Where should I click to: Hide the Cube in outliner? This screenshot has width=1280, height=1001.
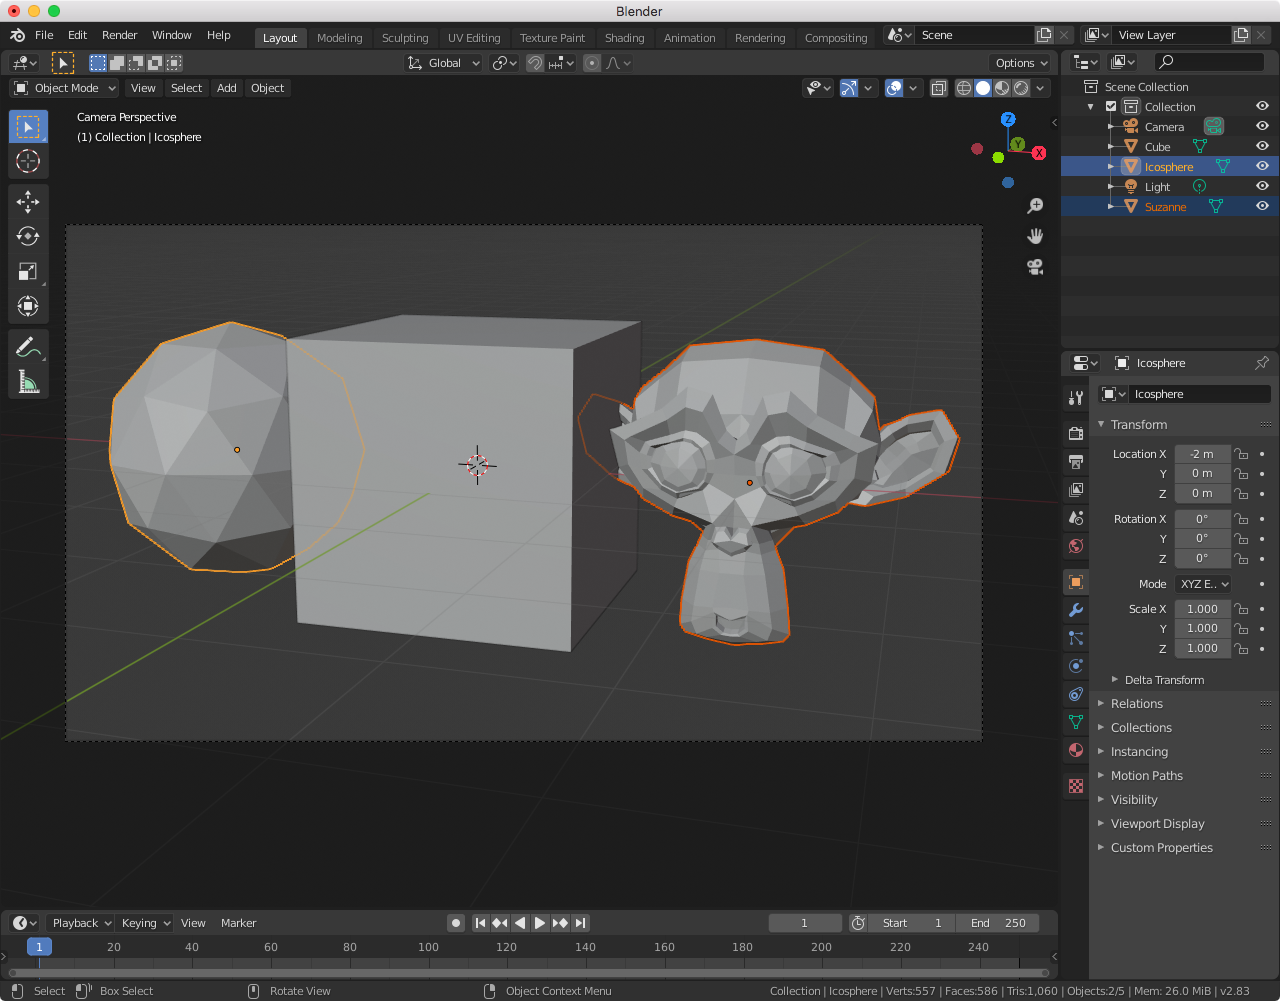[x=1262, y=146]
